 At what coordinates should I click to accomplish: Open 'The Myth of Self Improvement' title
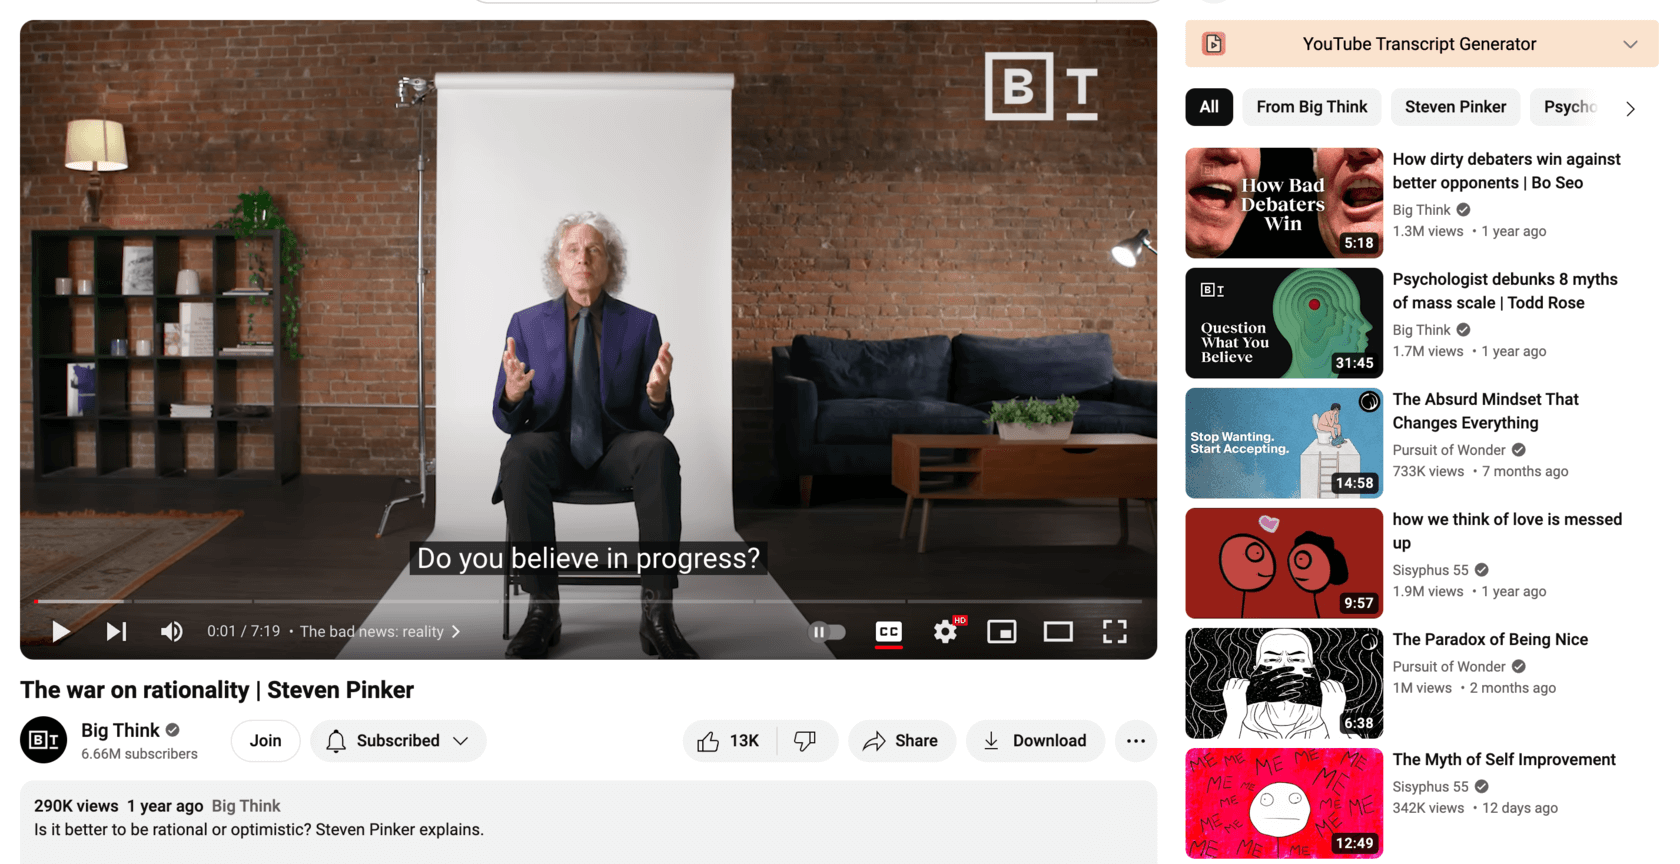pos(1504,759)
